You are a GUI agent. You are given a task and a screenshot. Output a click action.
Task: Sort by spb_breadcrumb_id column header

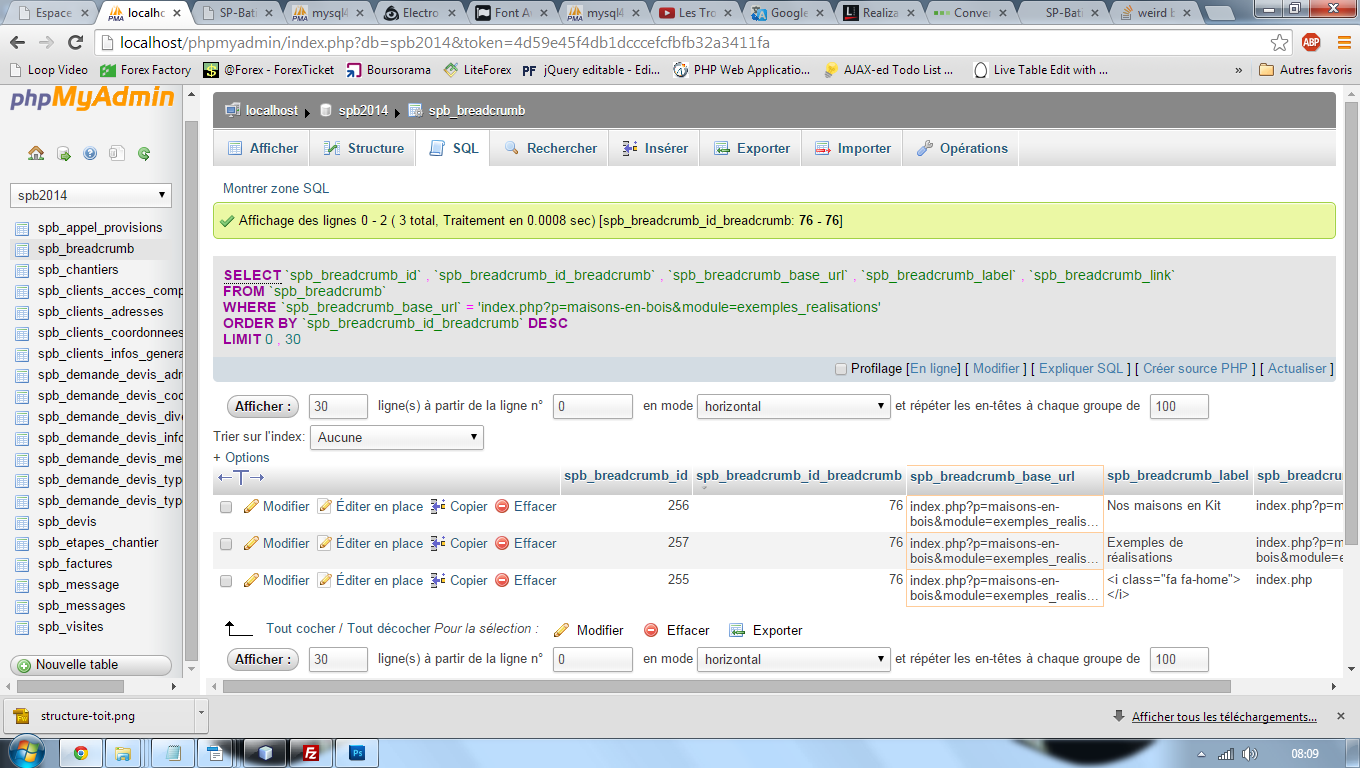coord(625,476)
